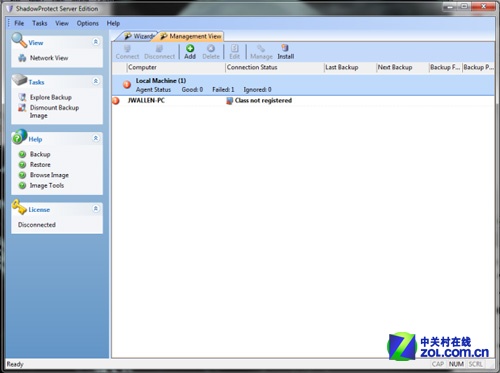Click the red status icon for JWALLEN-PC
The height and width of the screenshot is (373, 500).
pos(116,100)
